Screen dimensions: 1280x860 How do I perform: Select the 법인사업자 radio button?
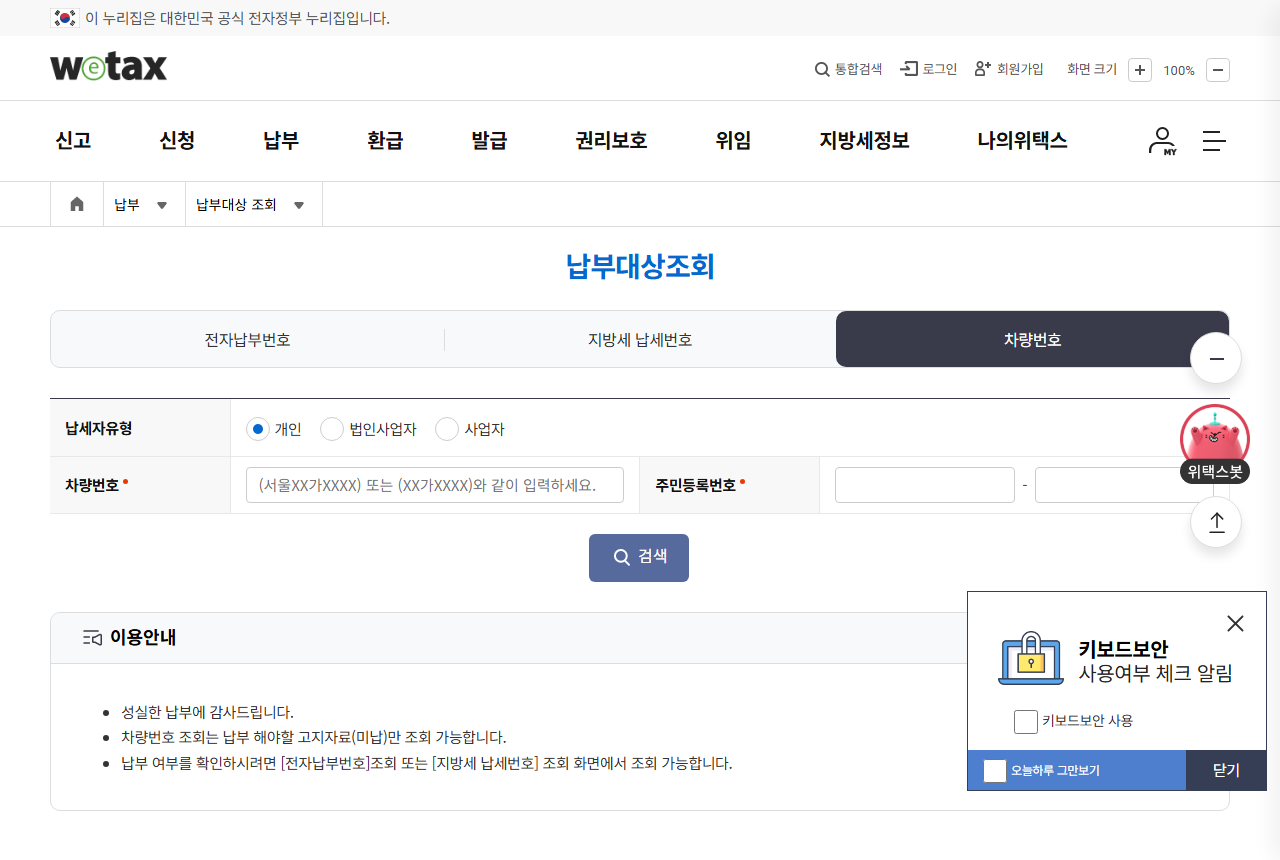coord(332,429)
